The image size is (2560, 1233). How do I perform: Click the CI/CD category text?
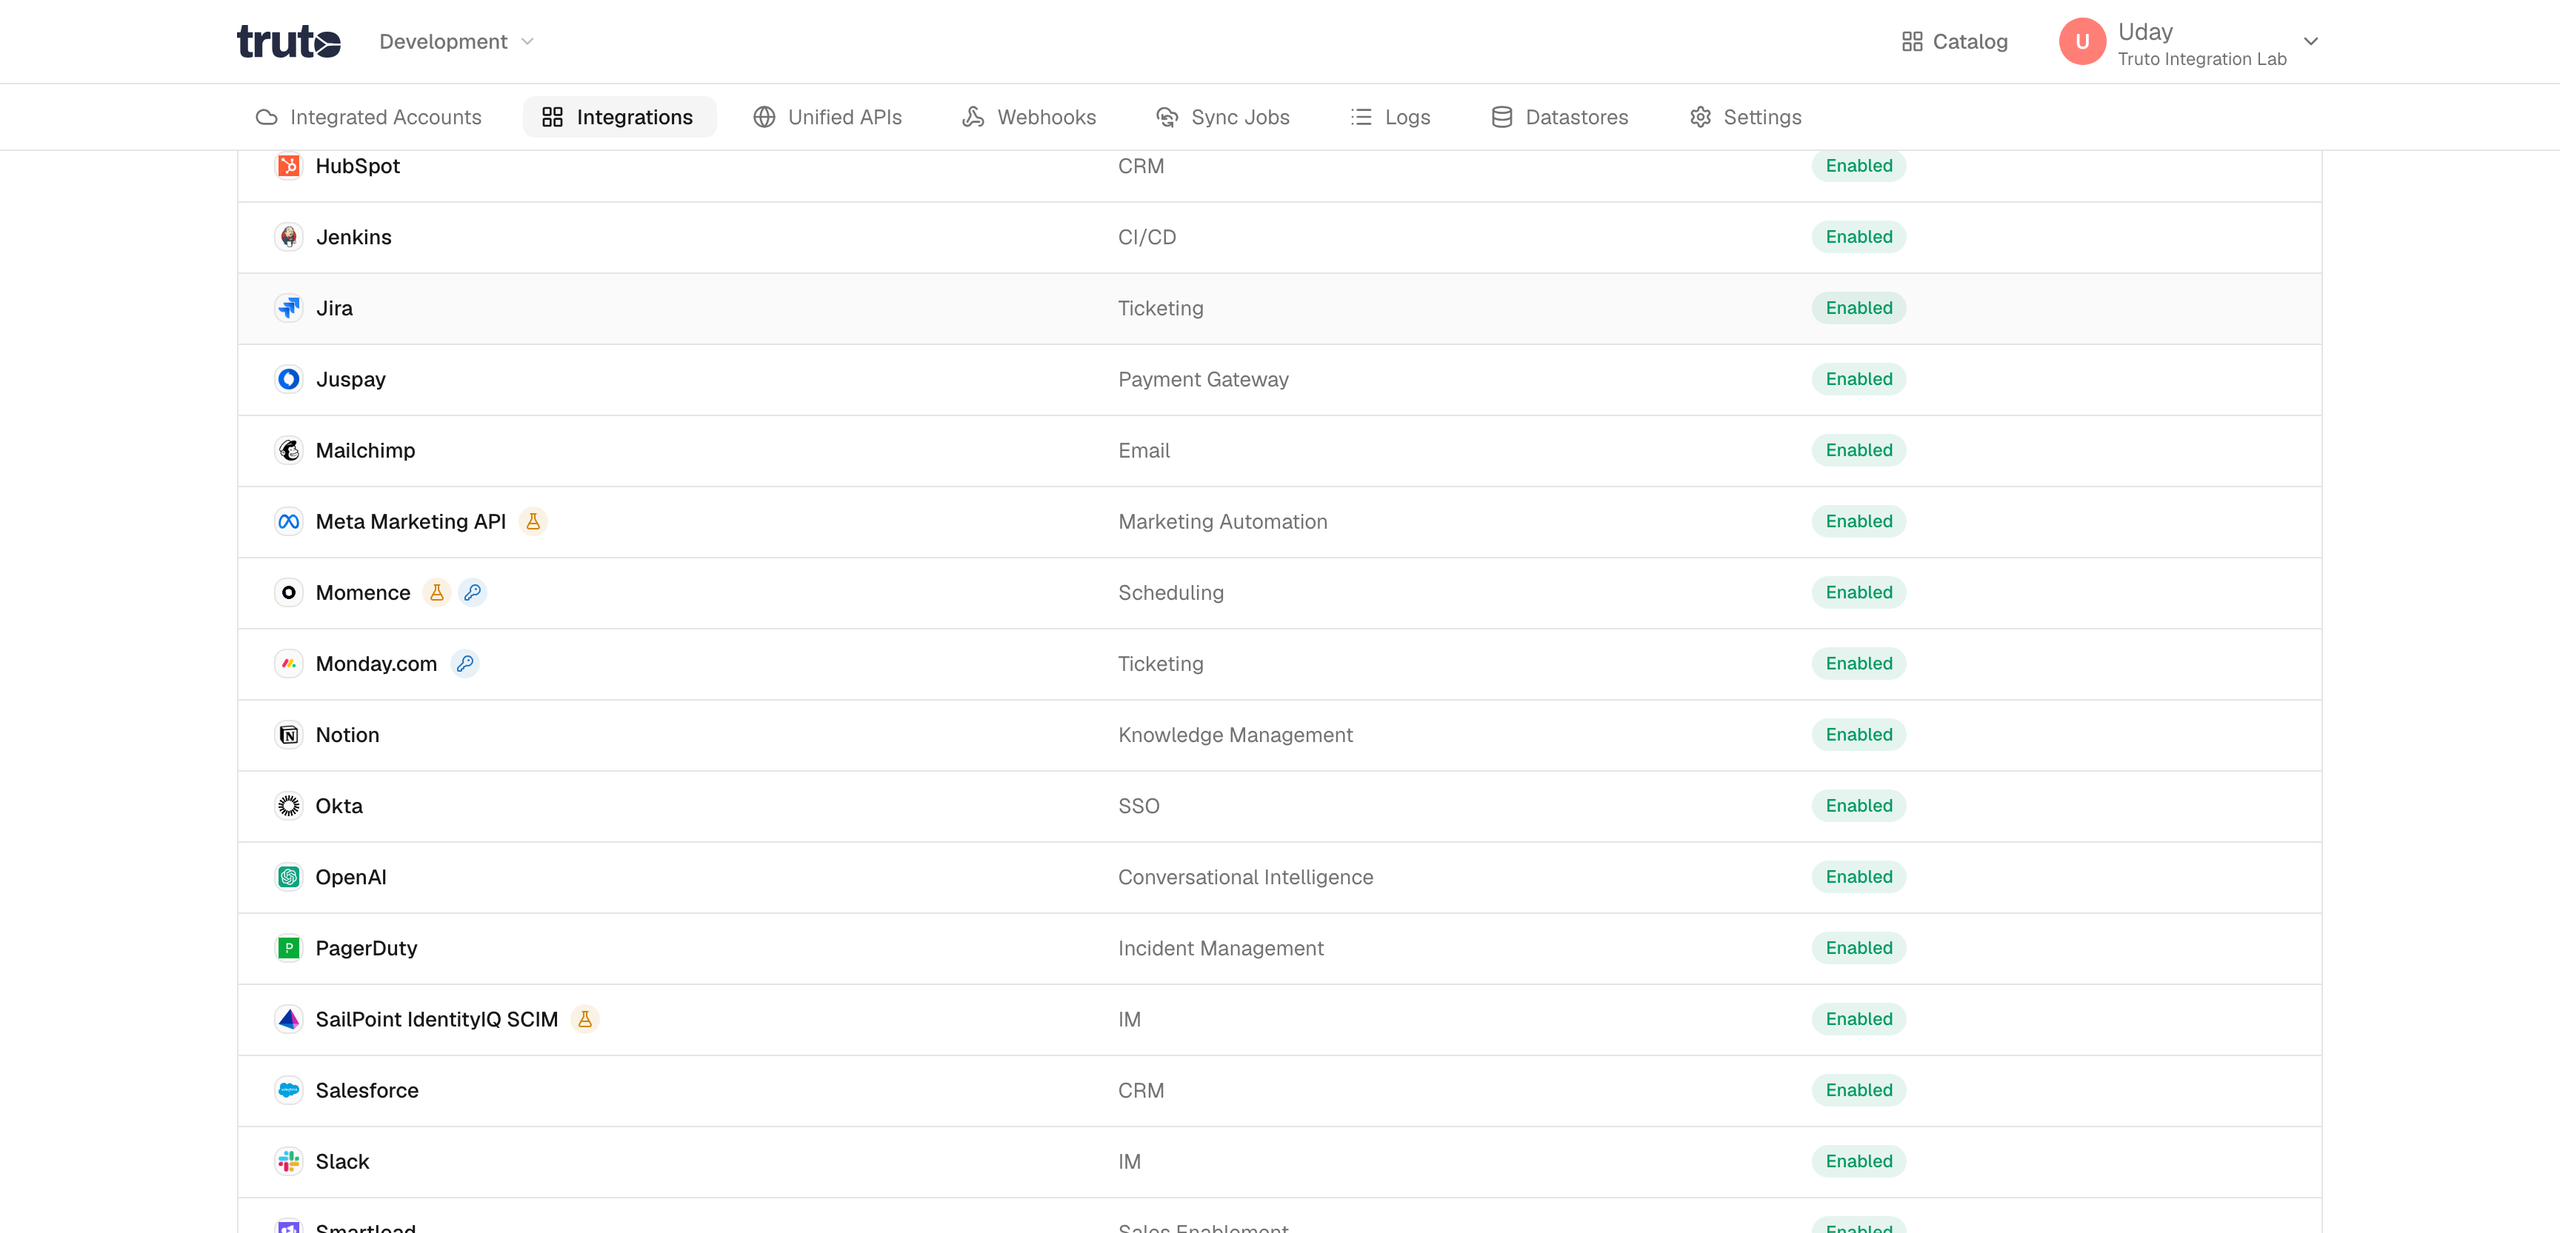pos(1147,237)
